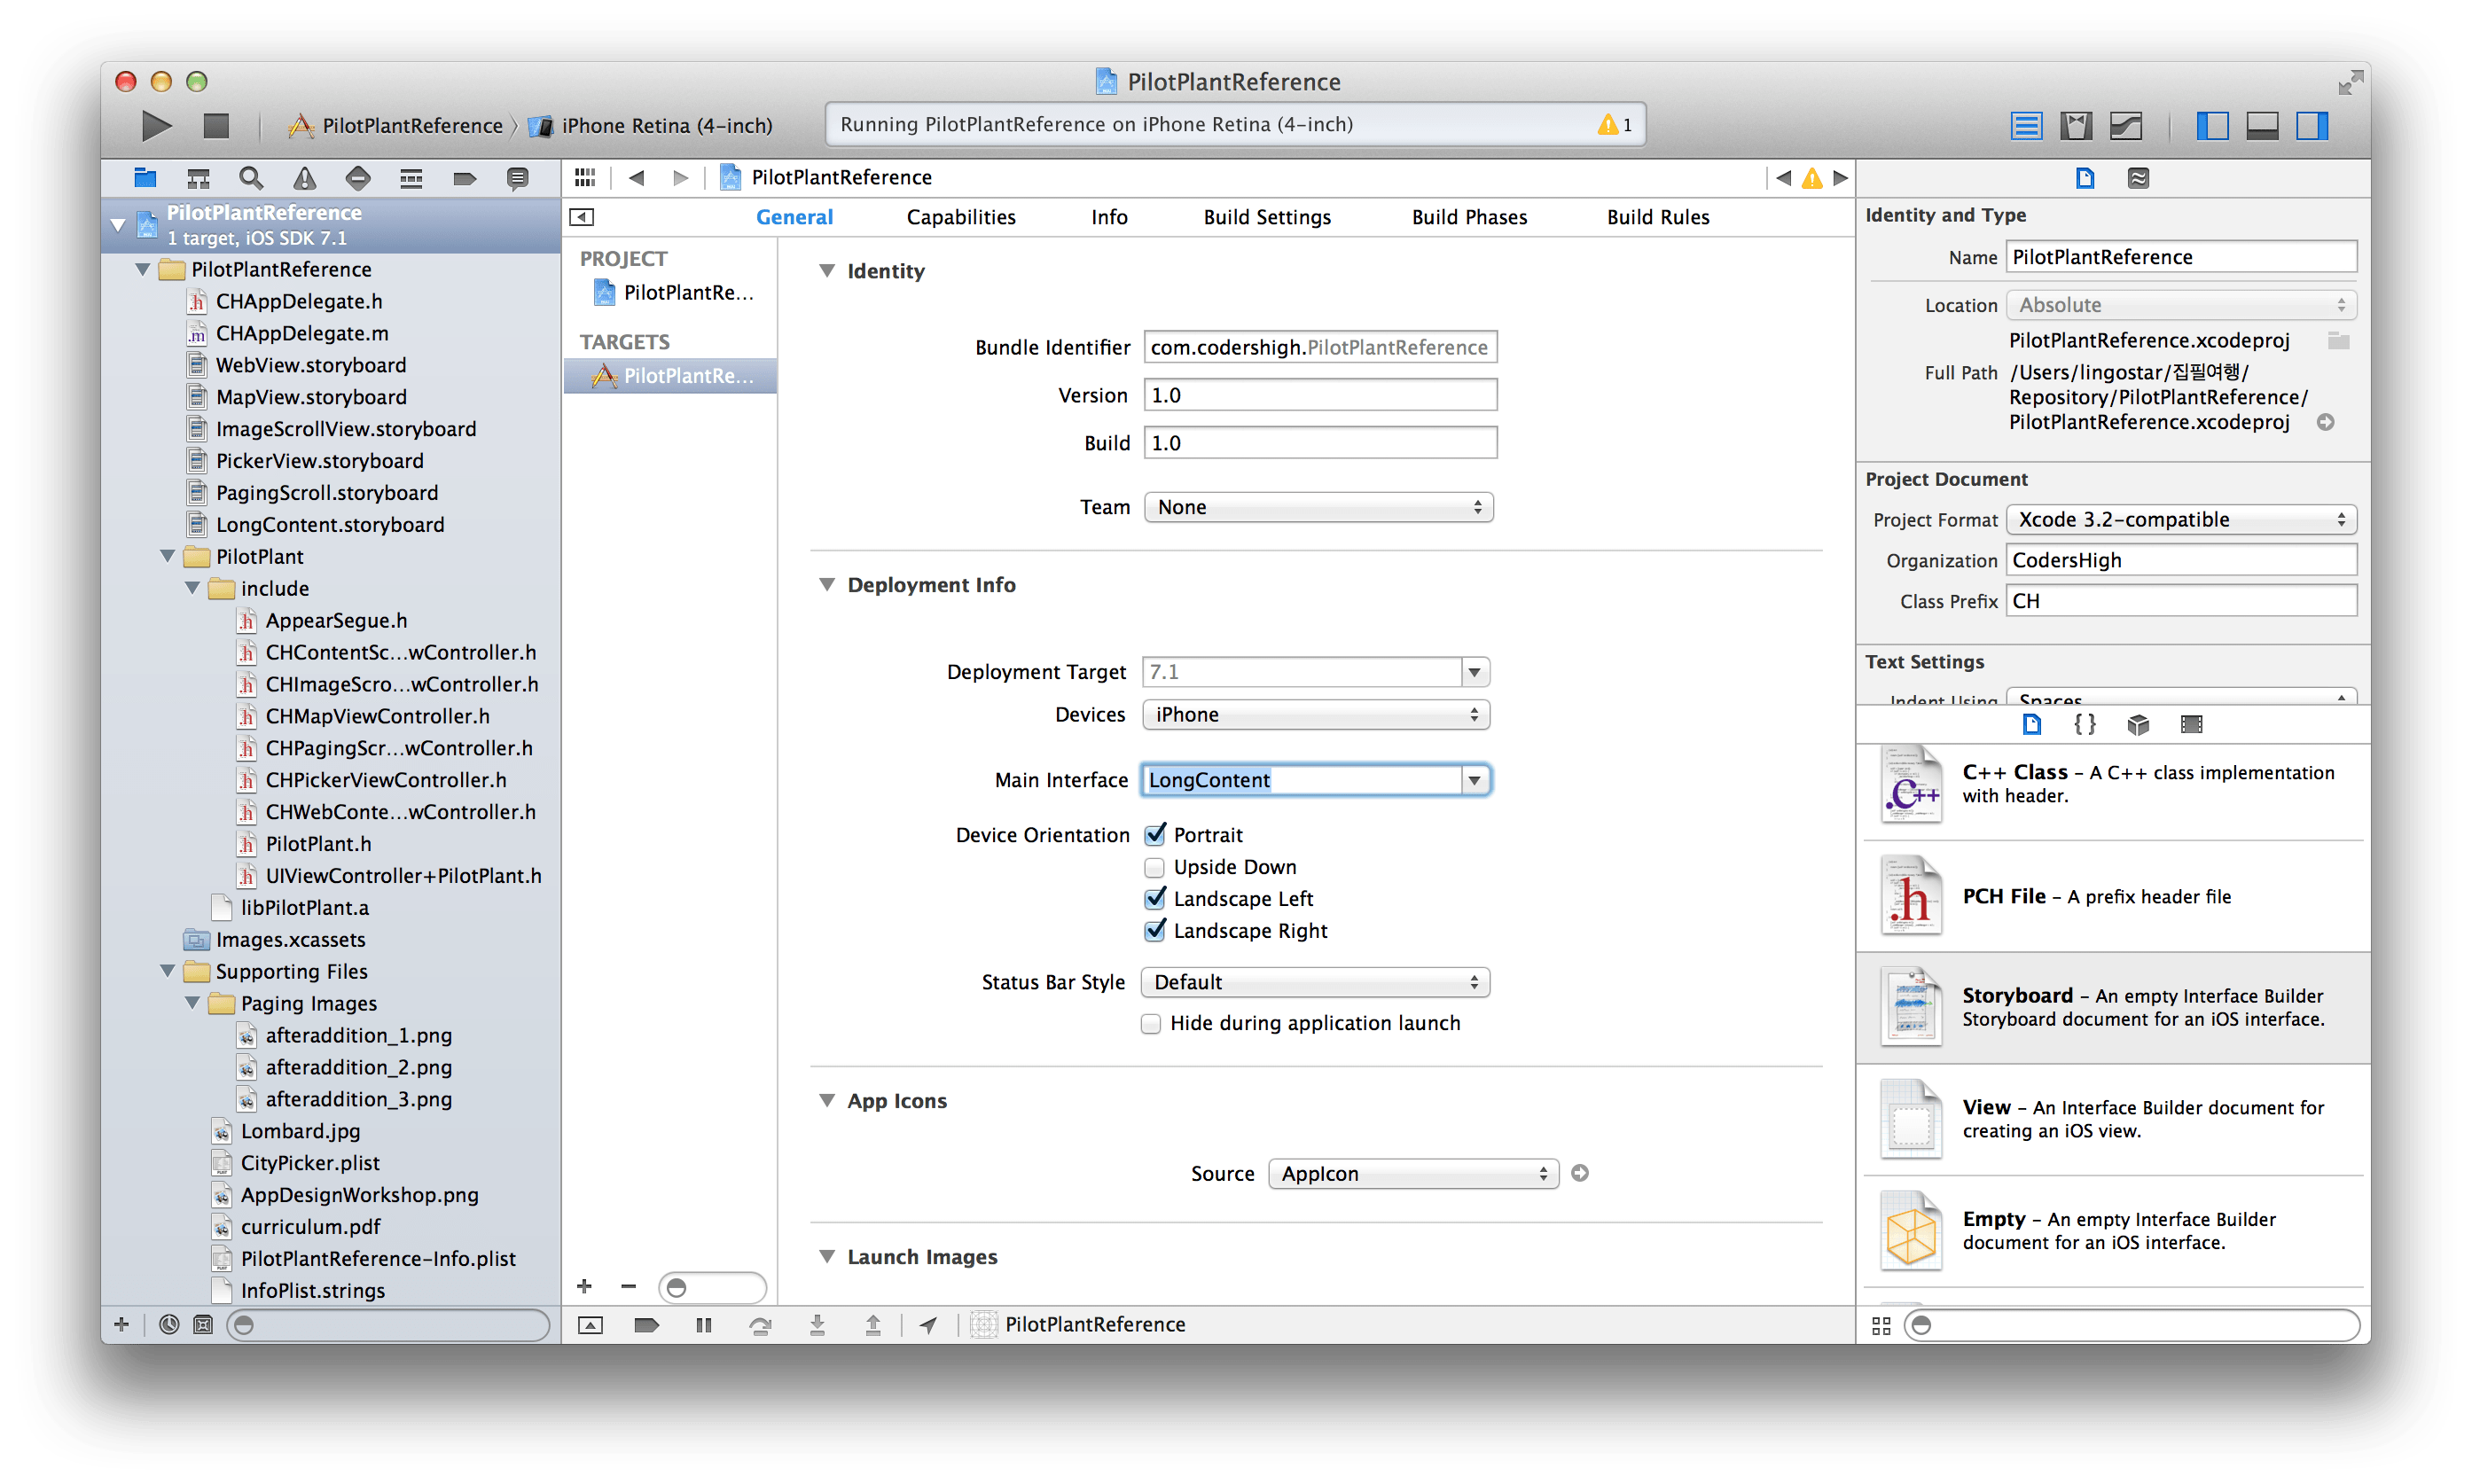Enable Portrait orientation checkbox
Image resolution: width=2472 pixels, height=1484 pixels.
point(1155,834)
